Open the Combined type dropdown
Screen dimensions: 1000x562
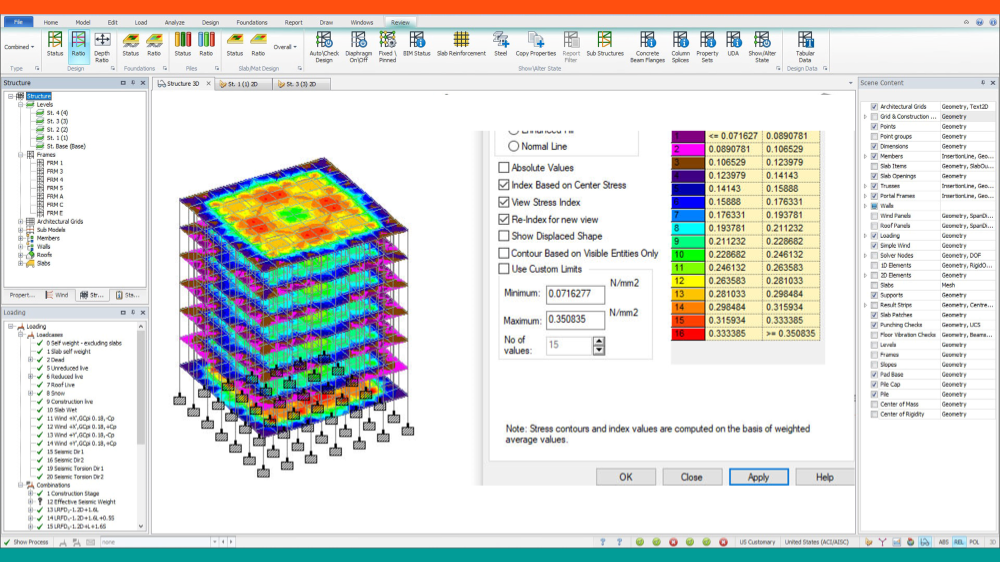click(x=19, y=47)
